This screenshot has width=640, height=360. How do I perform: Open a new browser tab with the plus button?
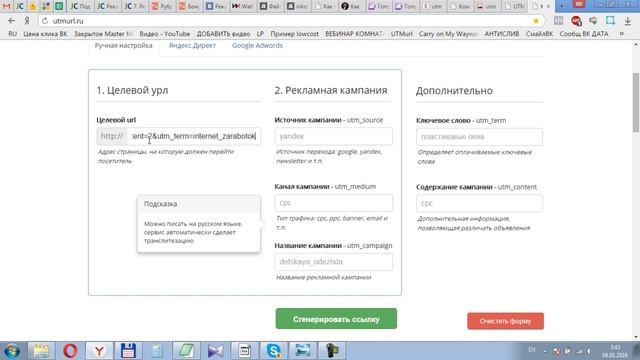[562, 6]
